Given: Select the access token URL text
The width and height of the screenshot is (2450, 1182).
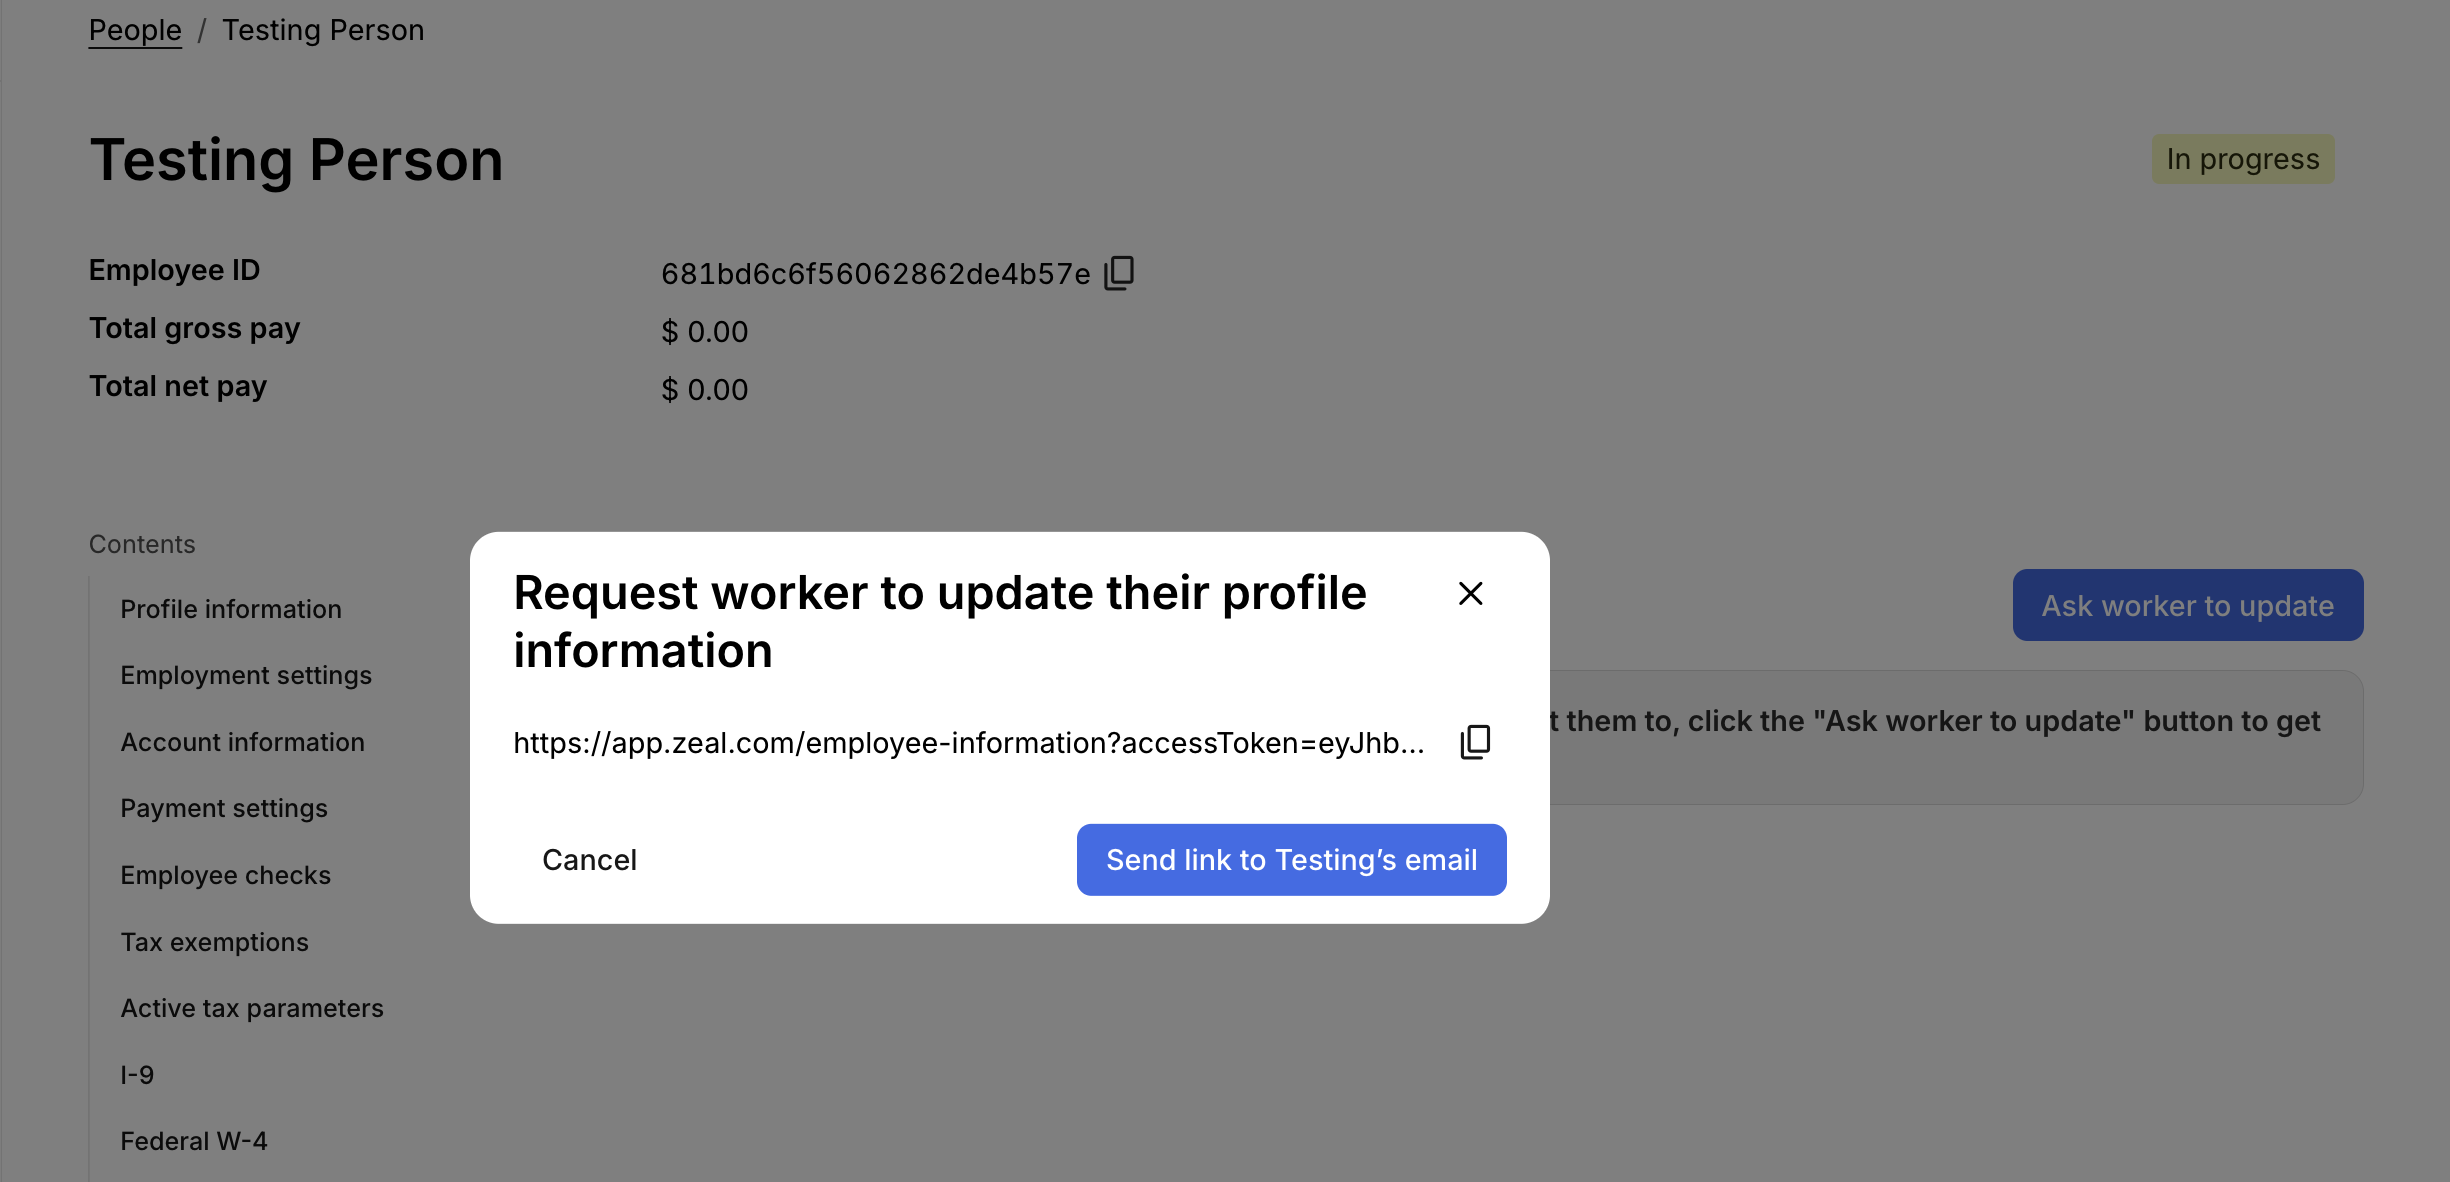Looking at the screenshot, I should (x=969, y=743).
